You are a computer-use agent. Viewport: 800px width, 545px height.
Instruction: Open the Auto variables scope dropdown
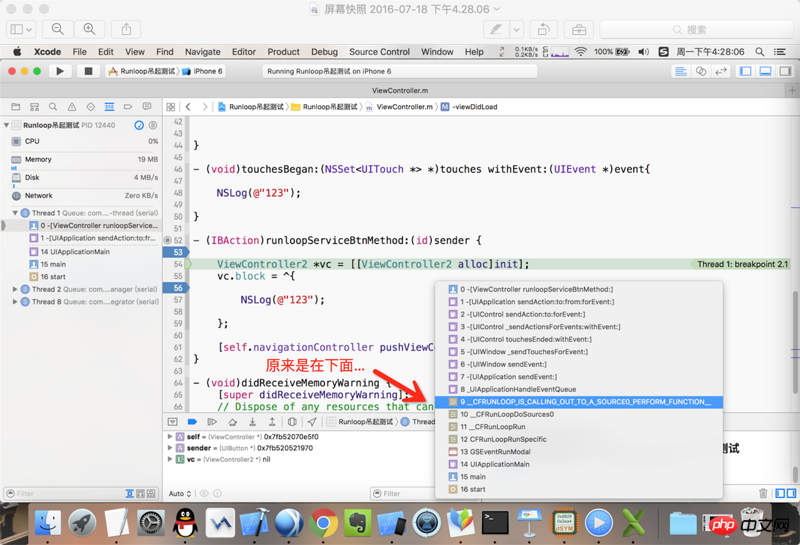(180, 494)
